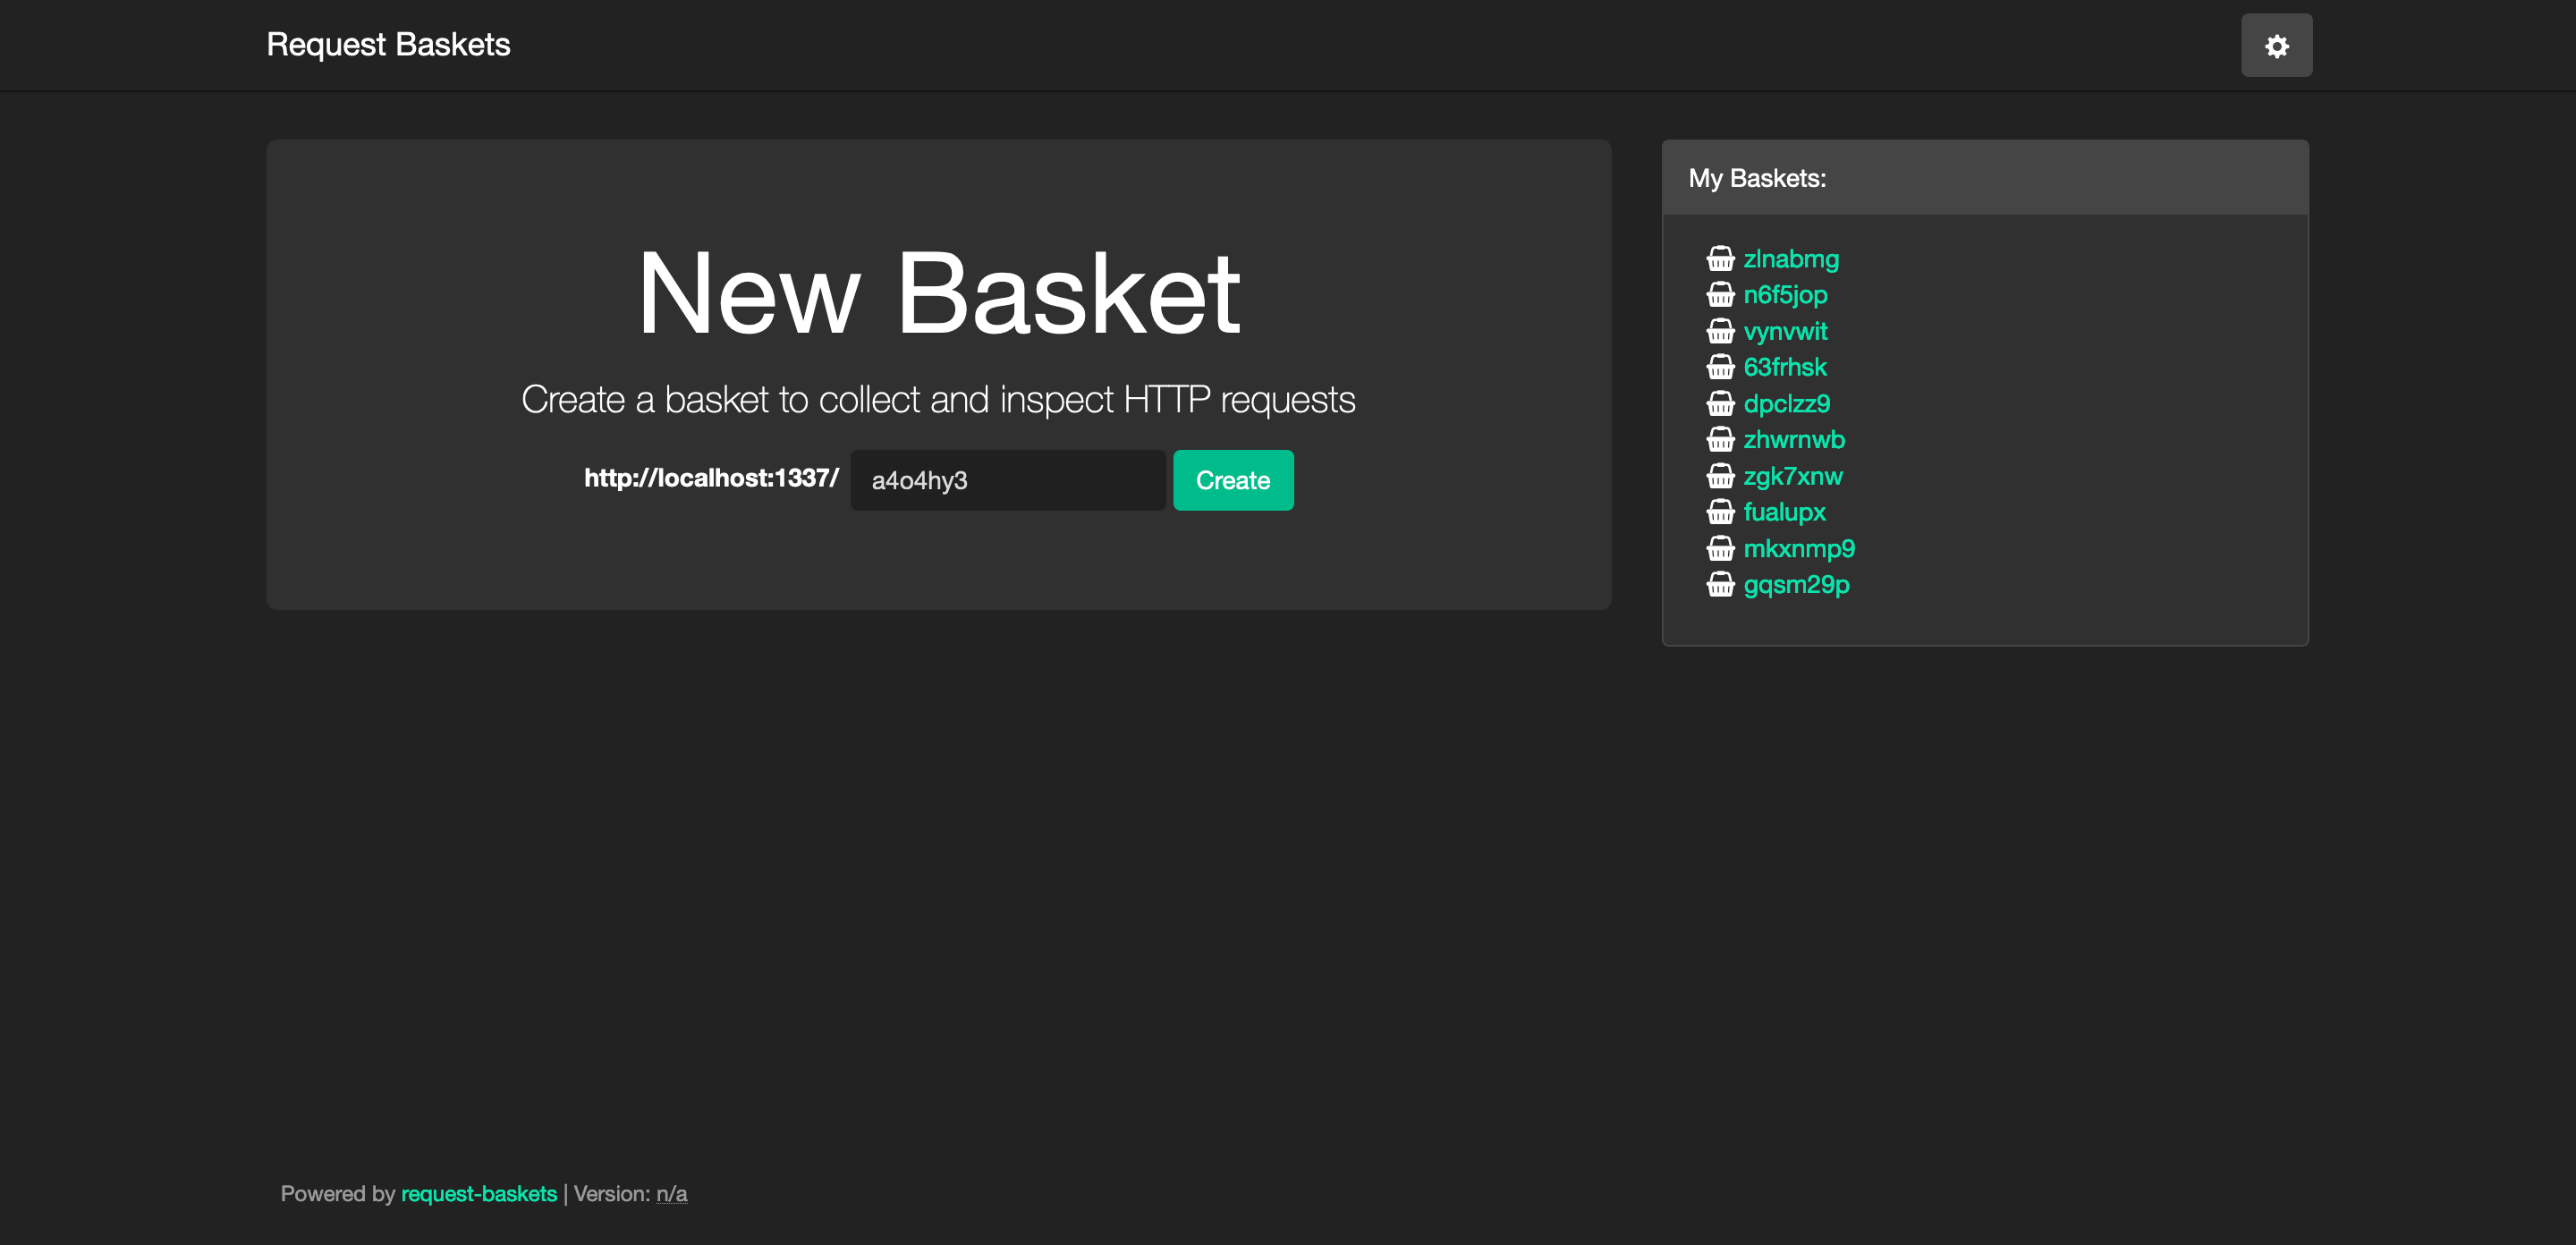
Task: Click the basket icon beside dpclzz9
Action: tap(1720, 404)
